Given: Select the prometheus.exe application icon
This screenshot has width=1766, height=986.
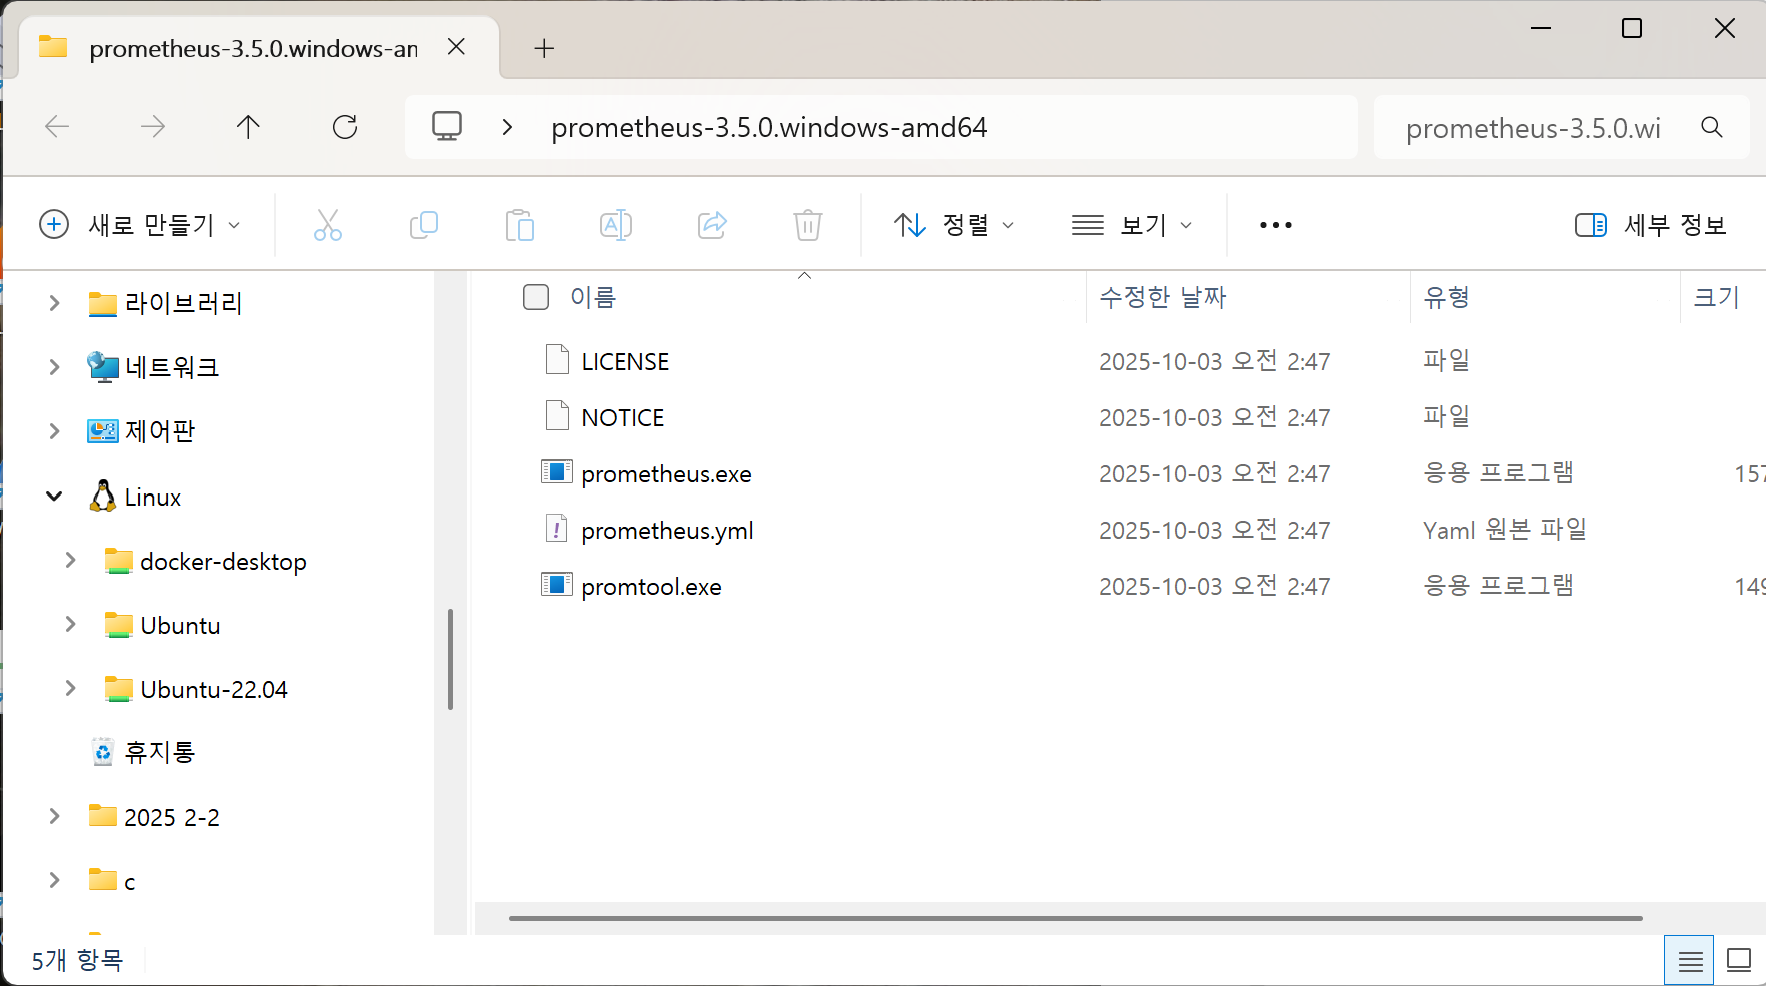Looking at the screenshot, I should click(x=557, y=472).
